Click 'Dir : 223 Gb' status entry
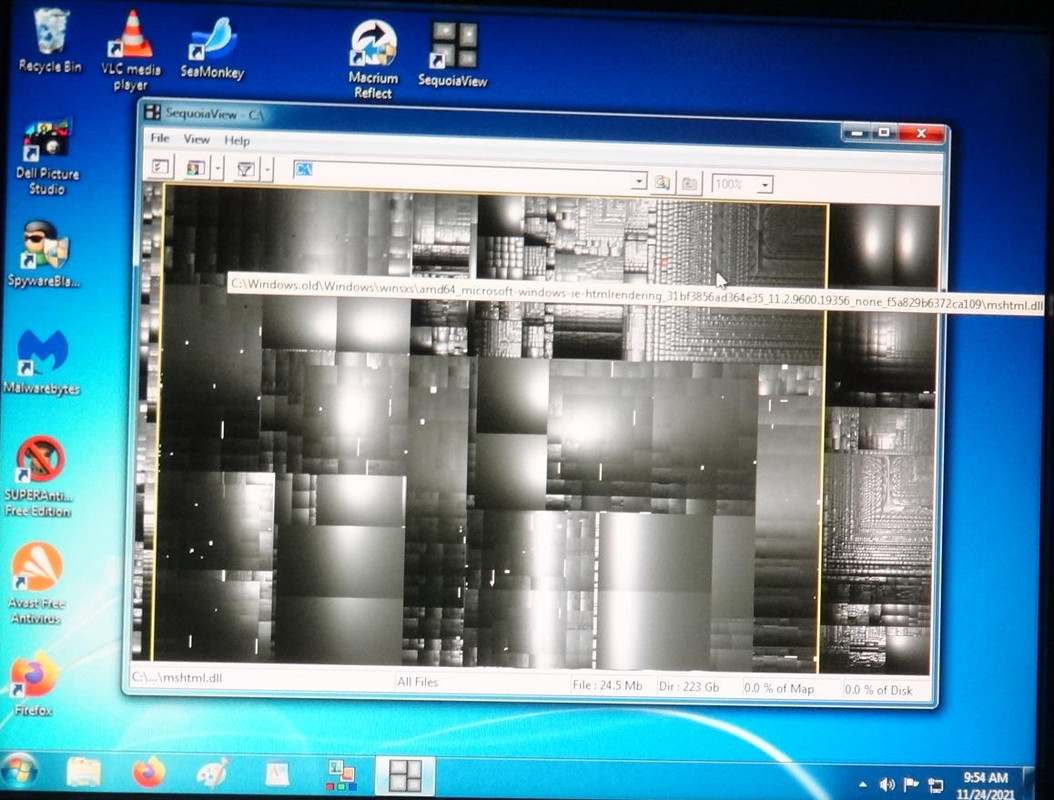The height and width of the screenshot is (800, 1054). click(x=689, y=686)
